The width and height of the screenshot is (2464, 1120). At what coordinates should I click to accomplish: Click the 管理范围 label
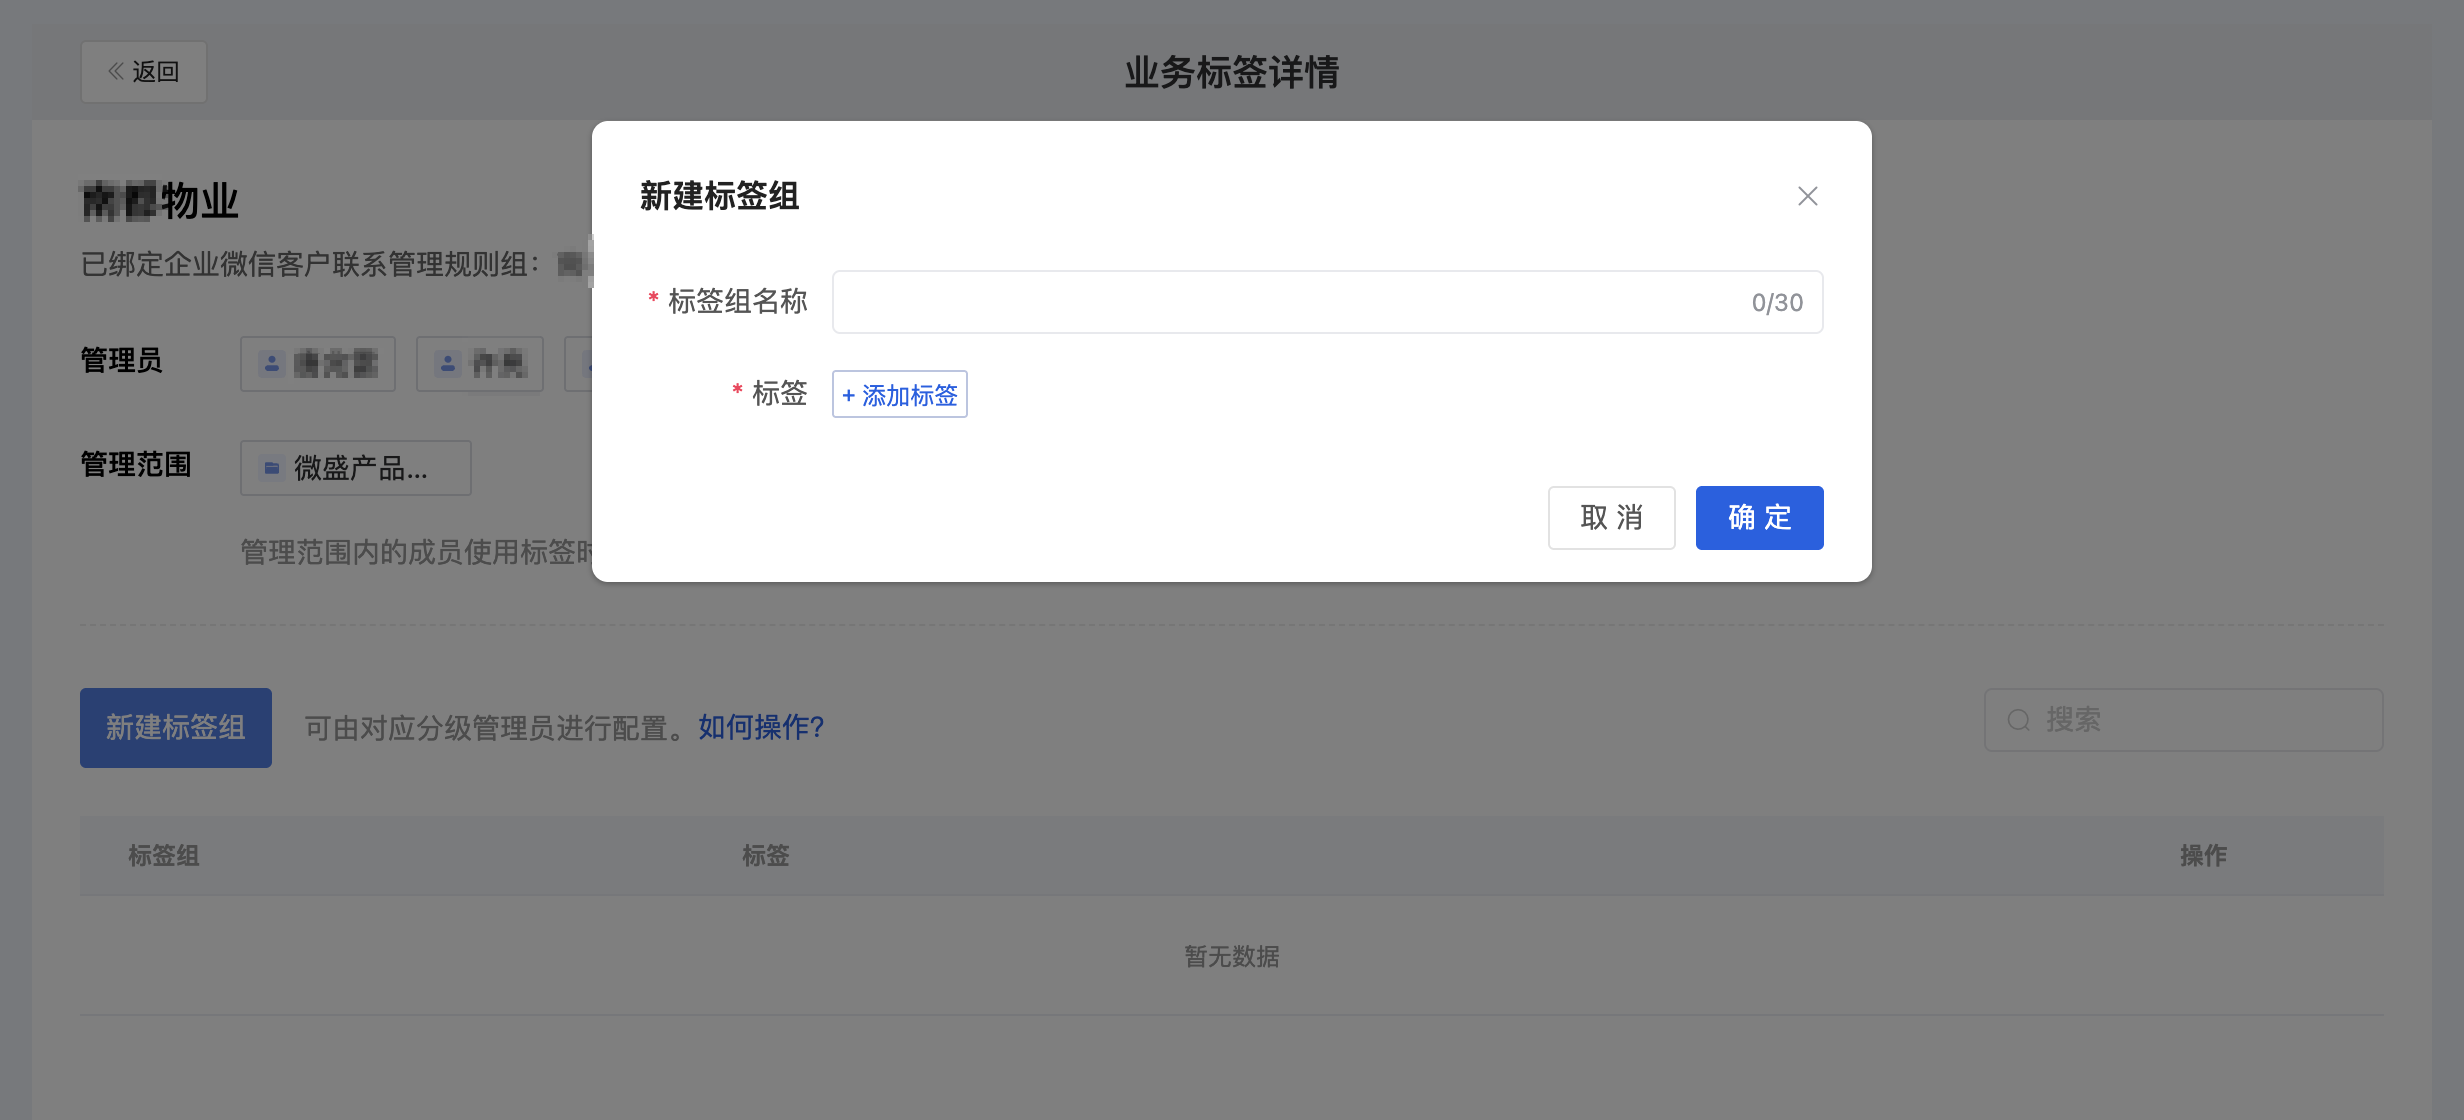tap(136, 464)
